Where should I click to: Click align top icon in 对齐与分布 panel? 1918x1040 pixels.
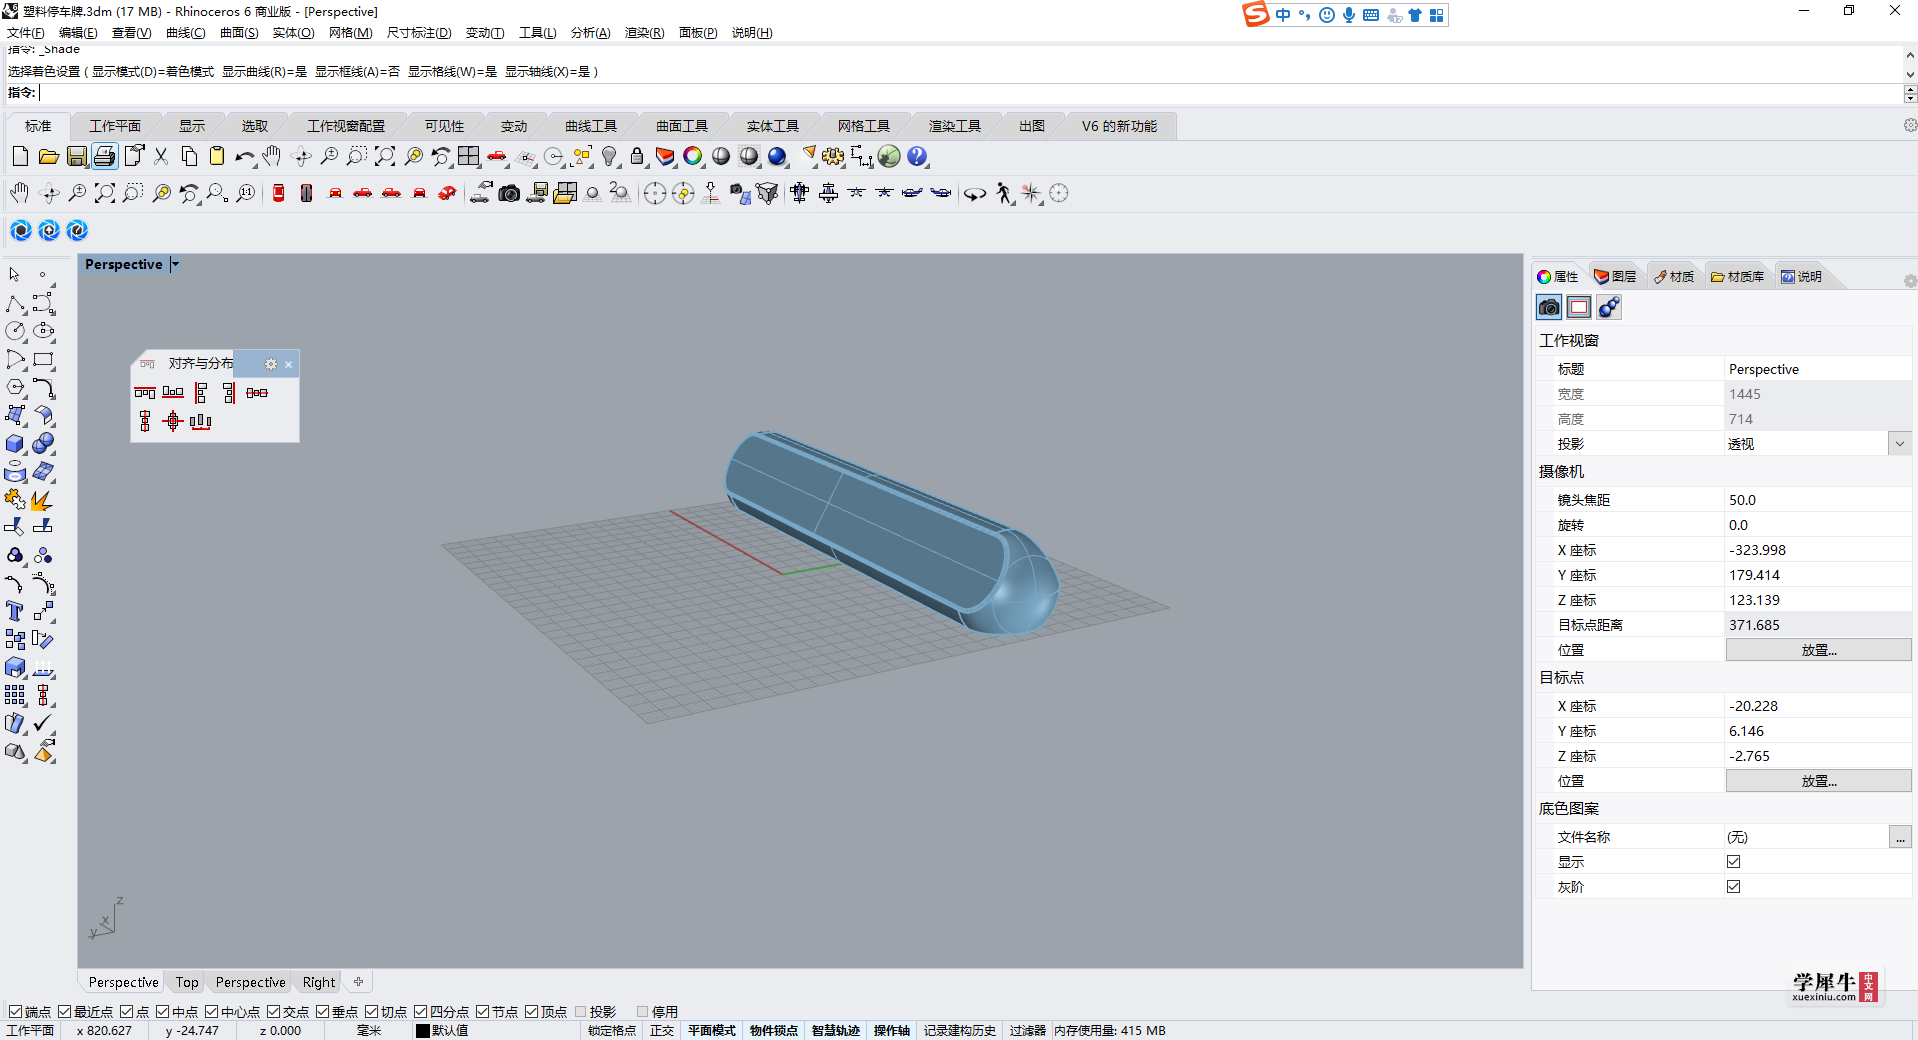tap(145, 393)
